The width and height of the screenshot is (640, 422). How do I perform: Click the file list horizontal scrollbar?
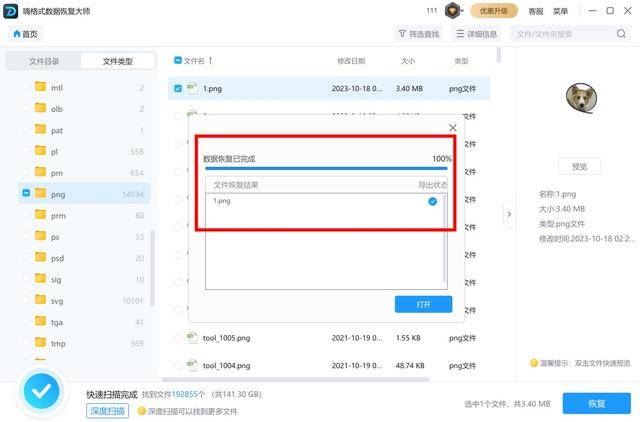296,379
